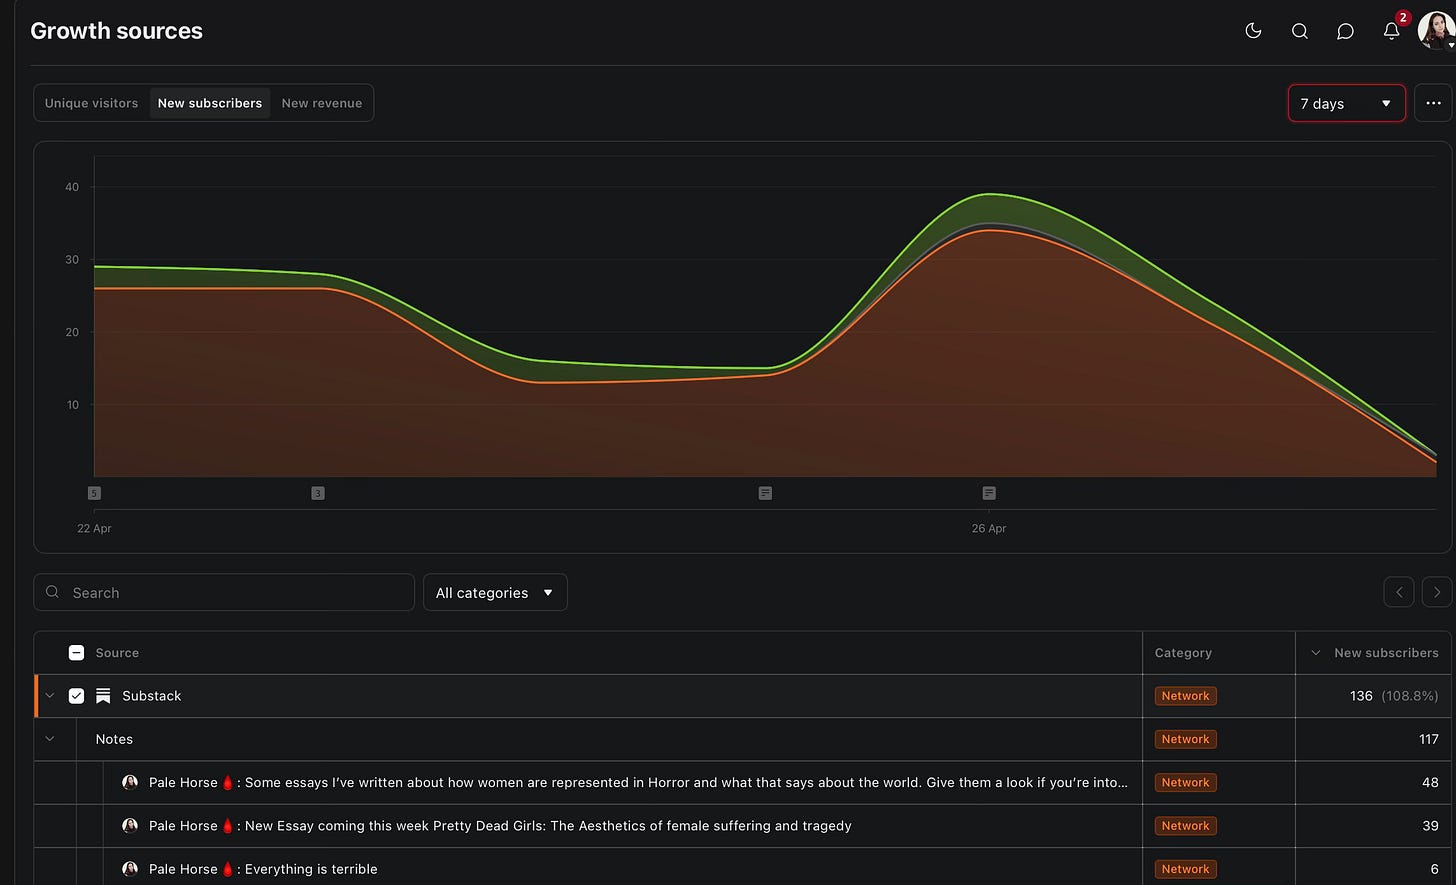Open the 7 days range dropdown
This screenshot has width=1456, height=885.
click(x=1346, y=103)
